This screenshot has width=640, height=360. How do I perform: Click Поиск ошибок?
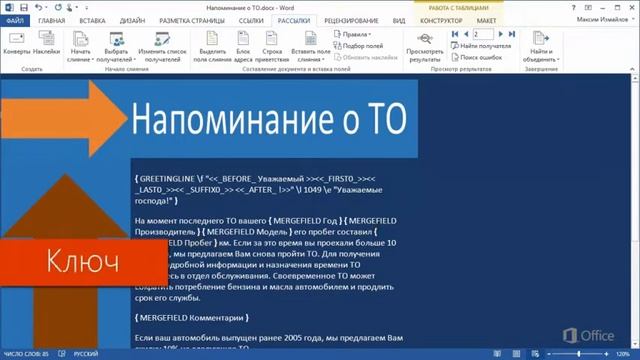pos(477,57)
